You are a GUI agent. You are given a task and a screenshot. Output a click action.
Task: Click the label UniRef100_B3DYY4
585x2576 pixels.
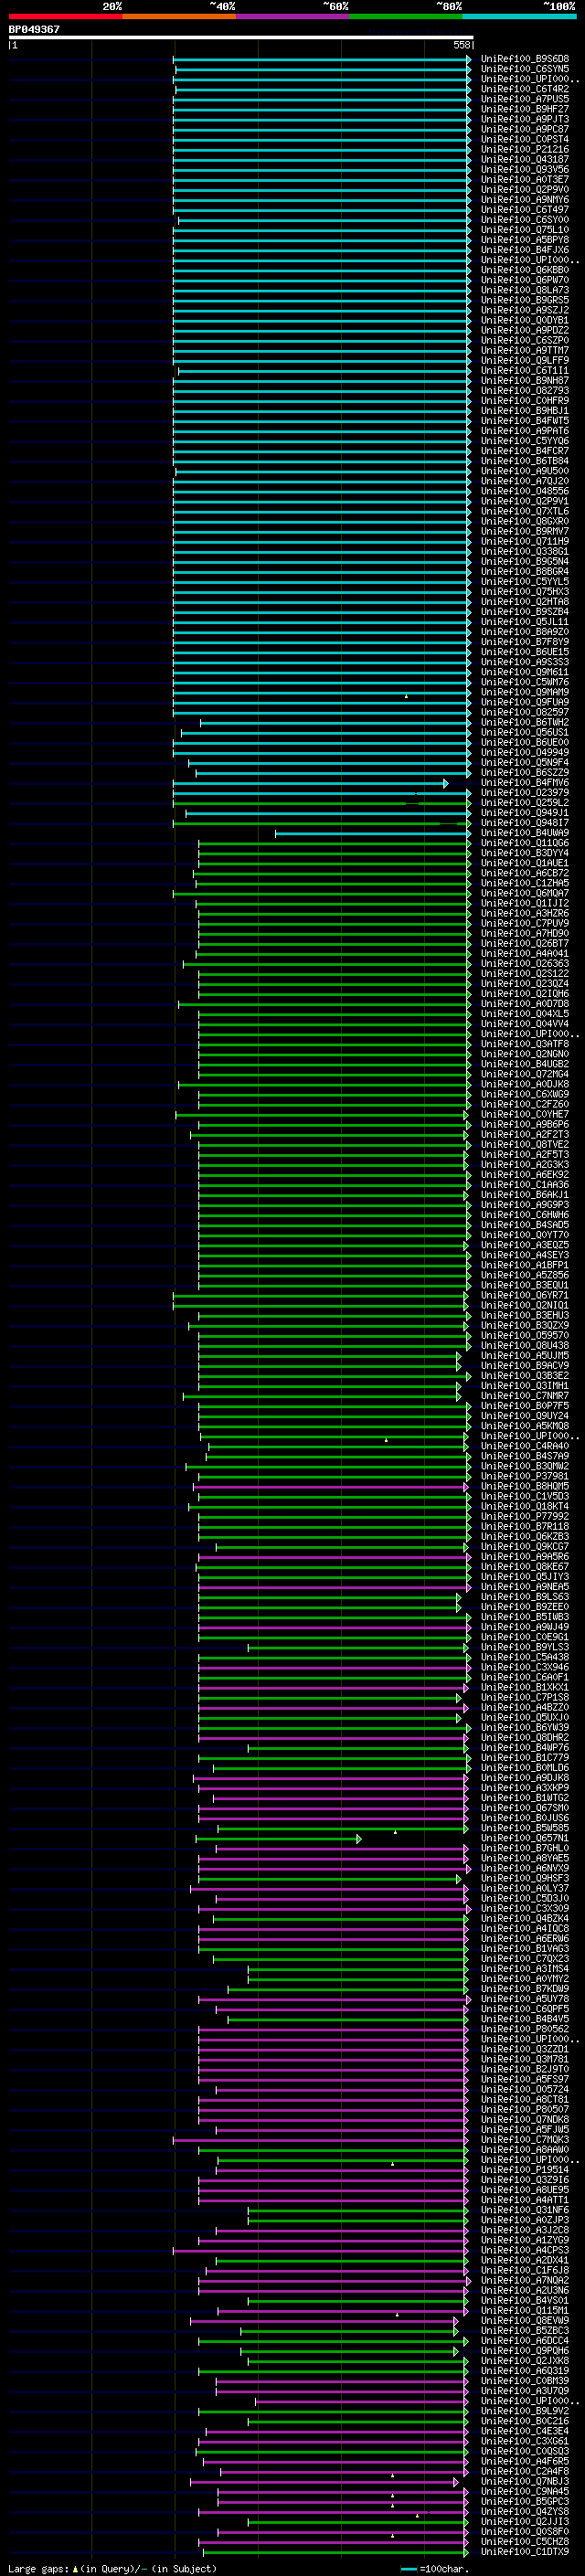click(x=525, y=853)
